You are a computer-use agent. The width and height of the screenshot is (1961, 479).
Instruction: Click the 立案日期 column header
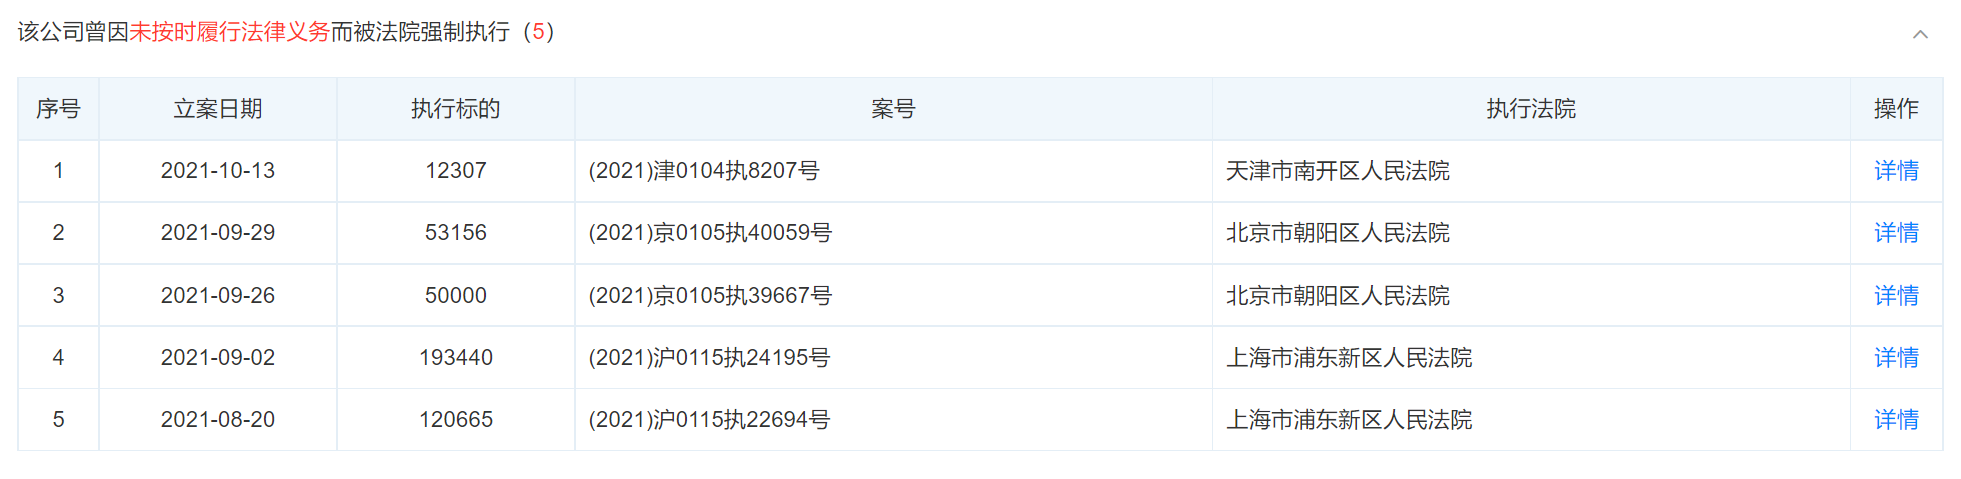click(x=217, y=109)
